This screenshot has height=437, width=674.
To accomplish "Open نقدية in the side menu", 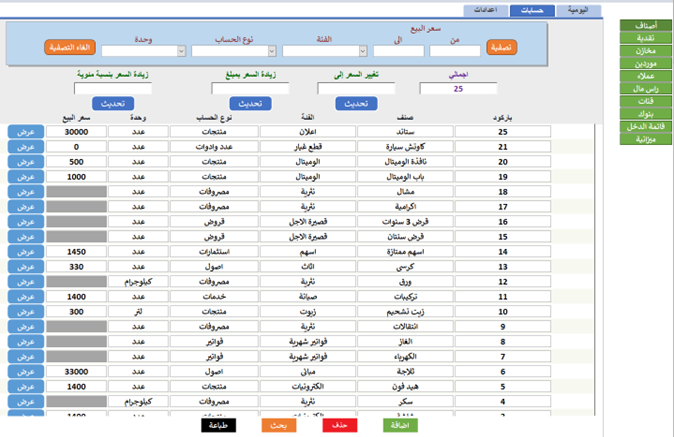I will point(646,38).
